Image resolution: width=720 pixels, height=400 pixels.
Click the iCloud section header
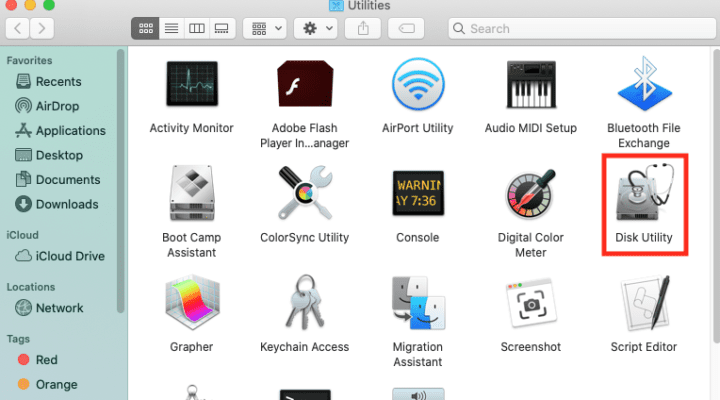coord(22,235)
